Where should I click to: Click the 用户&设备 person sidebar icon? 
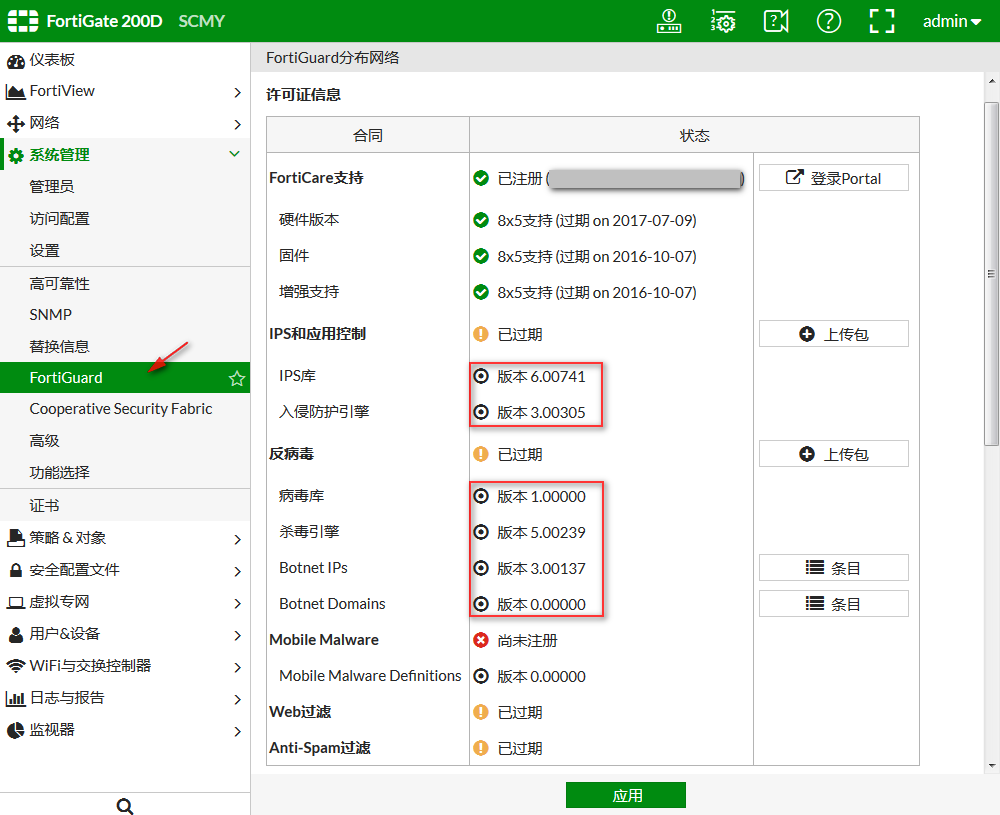tap(15, 635)
